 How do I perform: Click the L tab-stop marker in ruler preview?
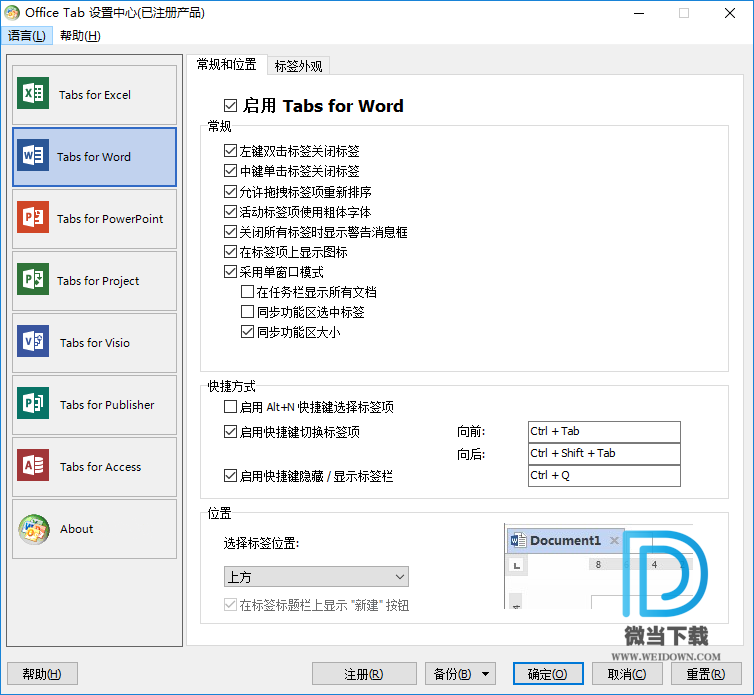tap(517, 566)
